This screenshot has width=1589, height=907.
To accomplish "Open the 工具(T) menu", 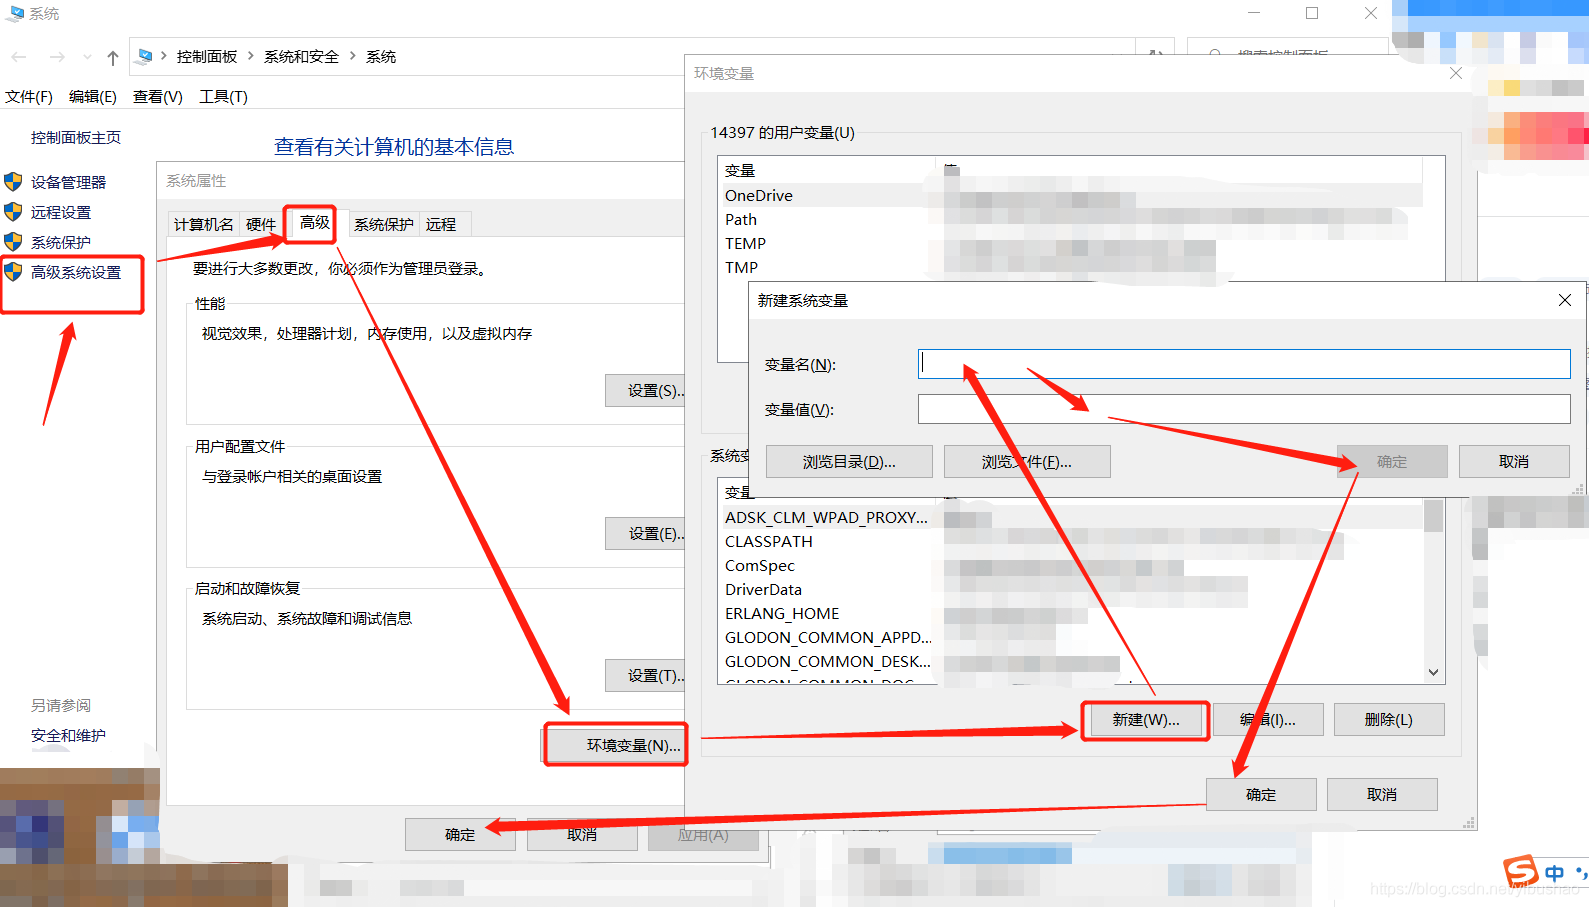I will (x=223, y=97).
